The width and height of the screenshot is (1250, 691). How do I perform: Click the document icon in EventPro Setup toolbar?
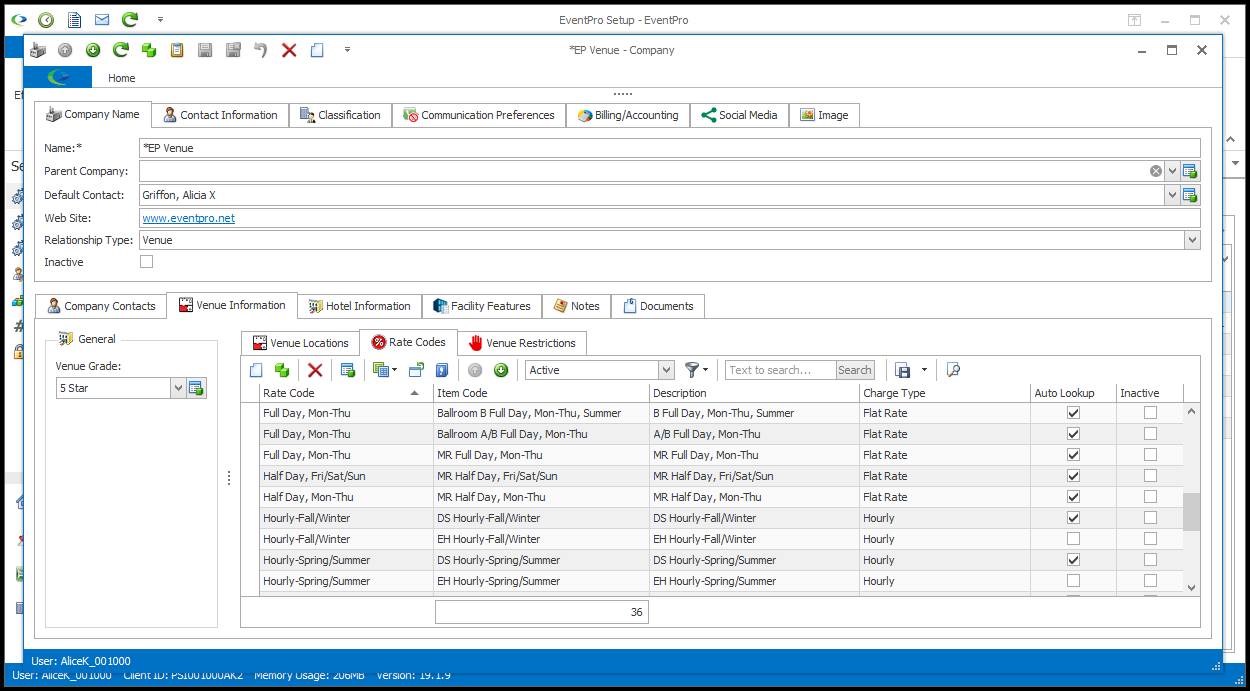pyautogui.click(x=74, y=20)
